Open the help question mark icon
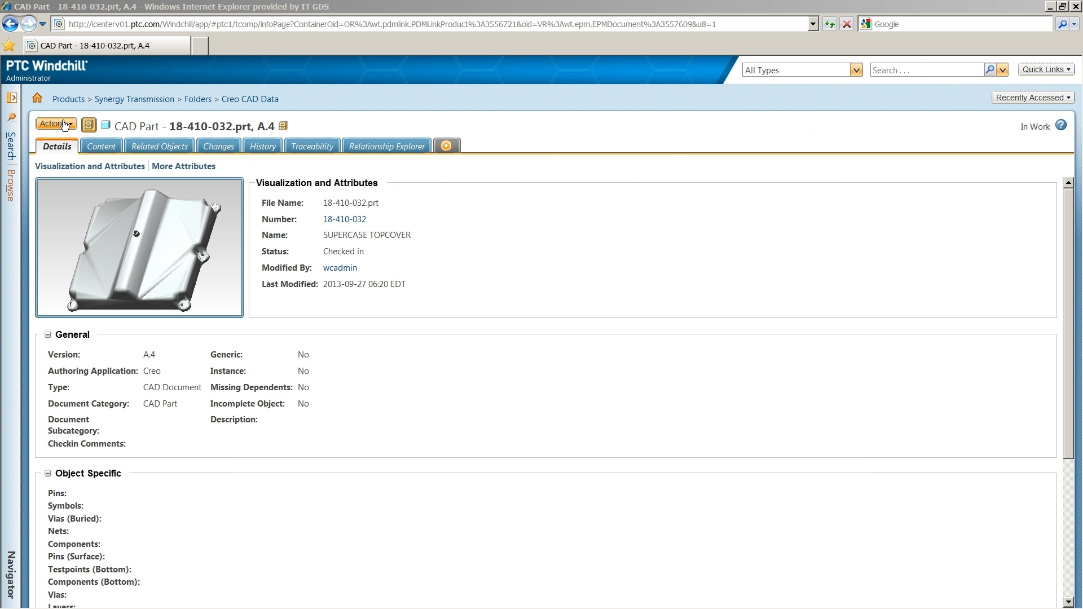 pyautogui.click(x=1061, y=125)
